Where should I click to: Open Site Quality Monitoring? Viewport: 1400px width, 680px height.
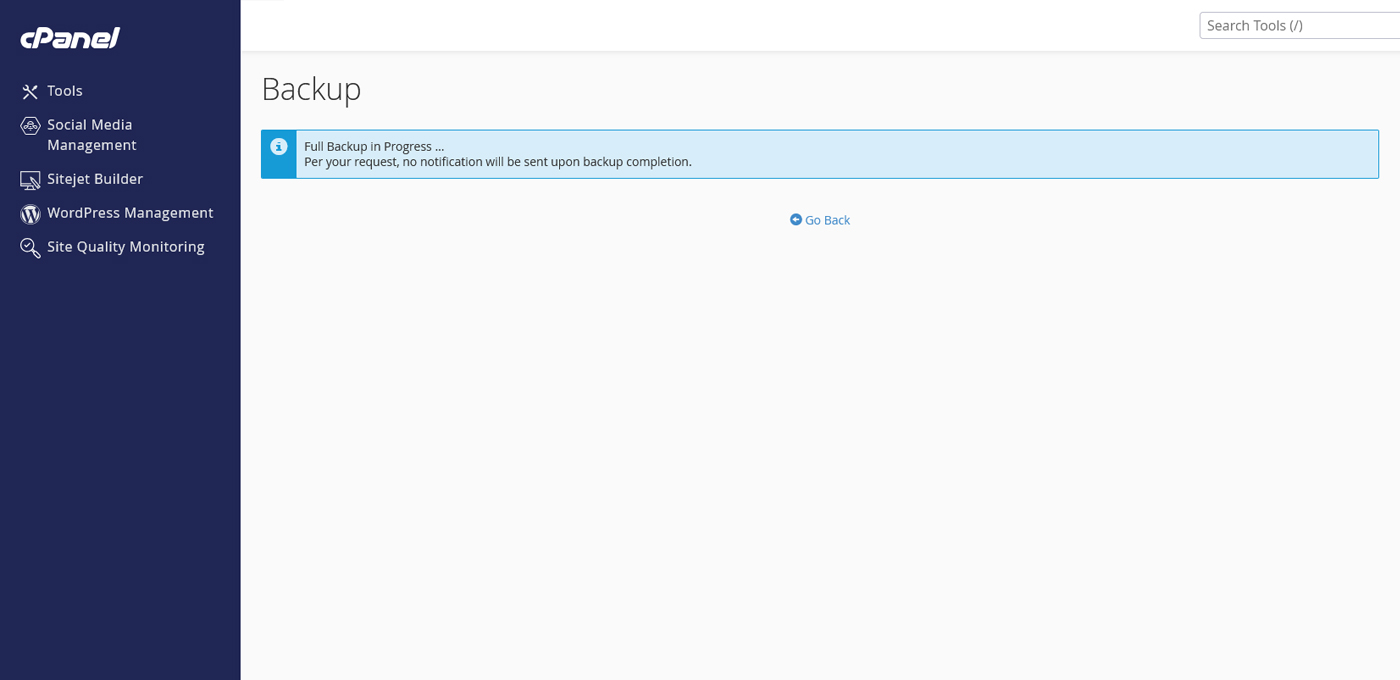click(x=125, y=247)
